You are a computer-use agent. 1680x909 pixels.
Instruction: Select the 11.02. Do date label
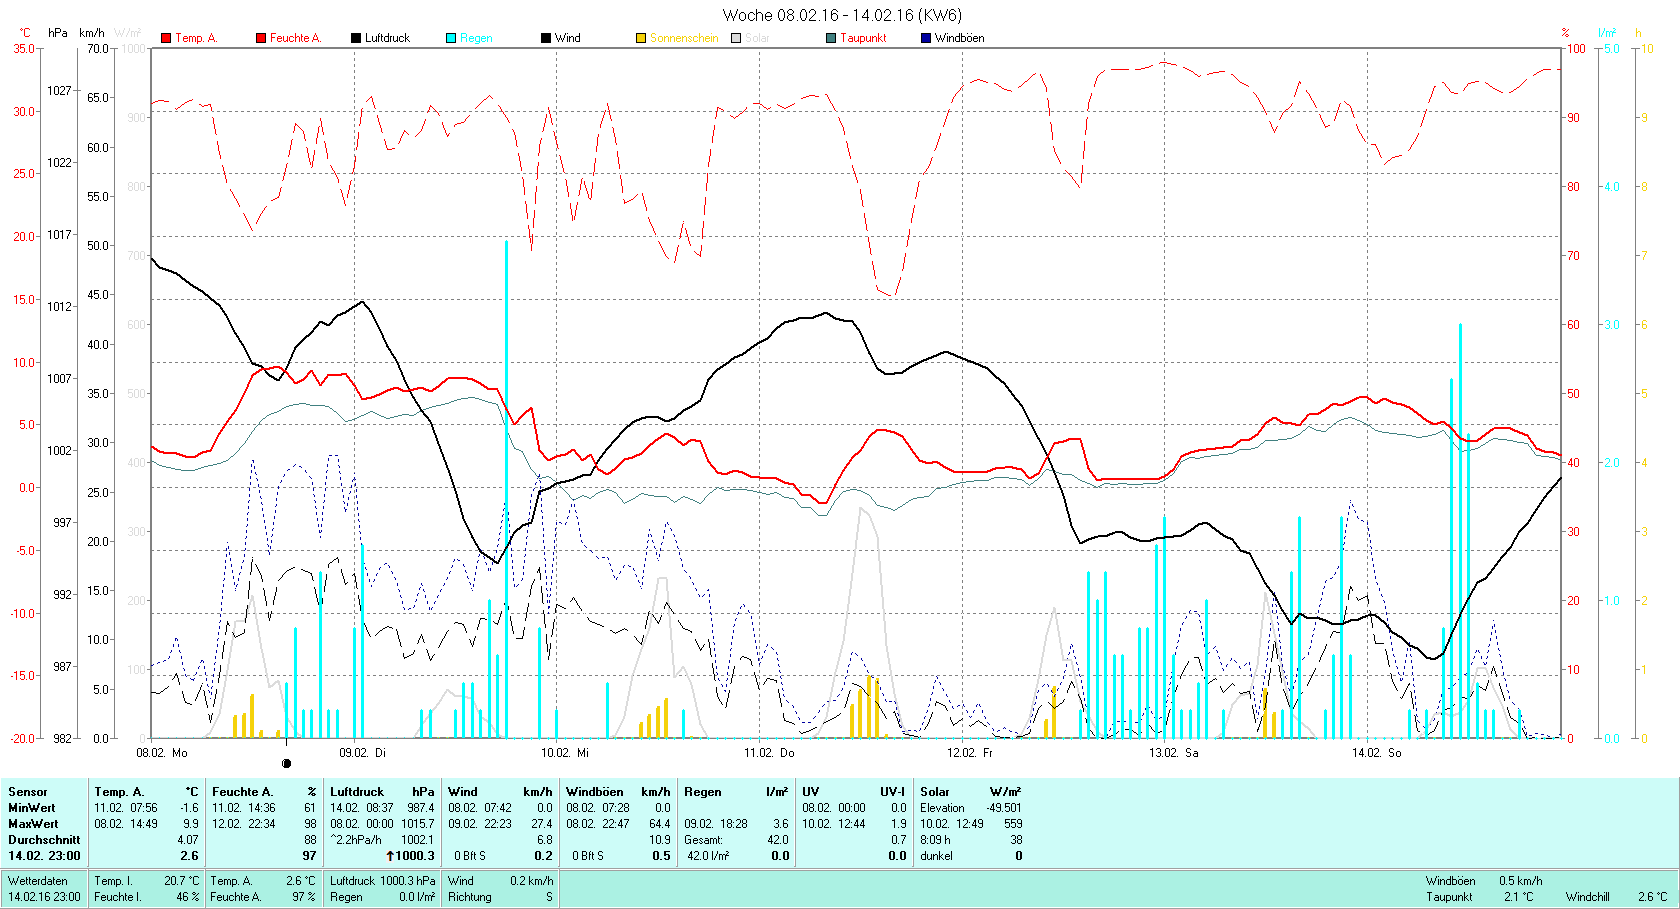[769, 752]
